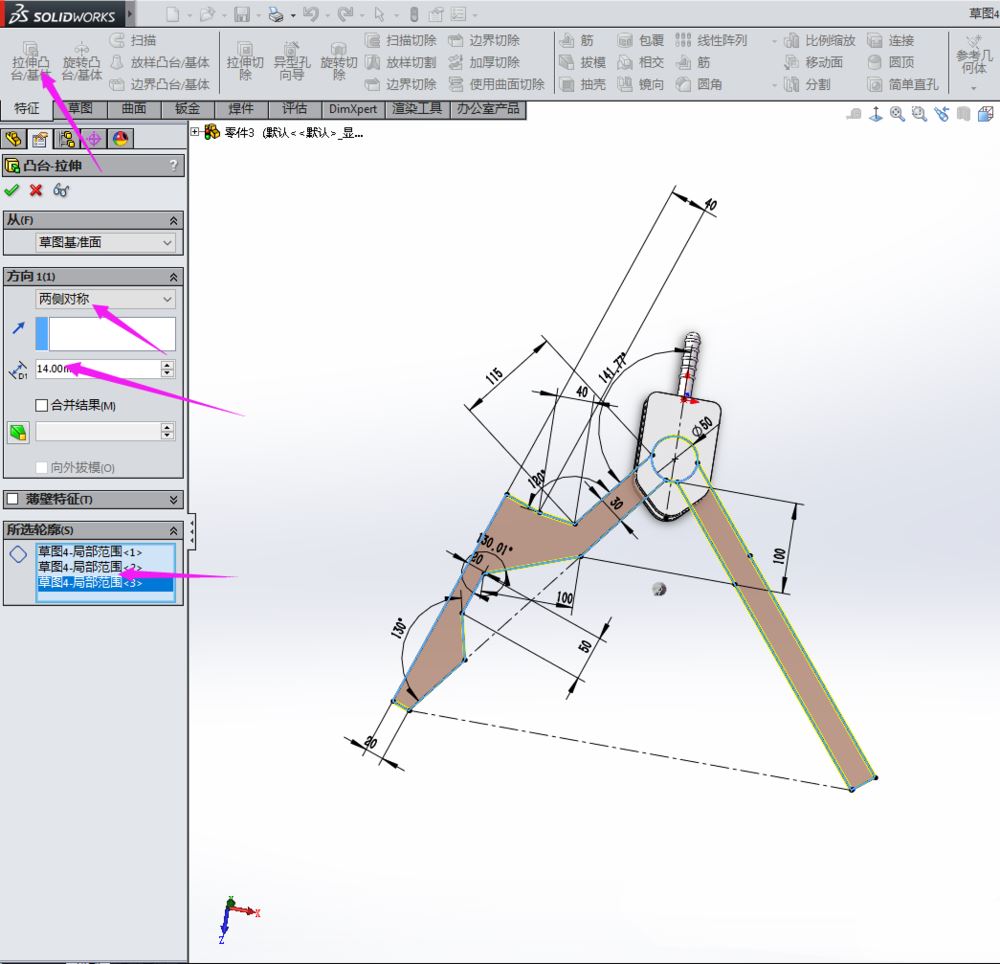Open the 两侧对称 end condition dropdown

click(x=105, y=299)
